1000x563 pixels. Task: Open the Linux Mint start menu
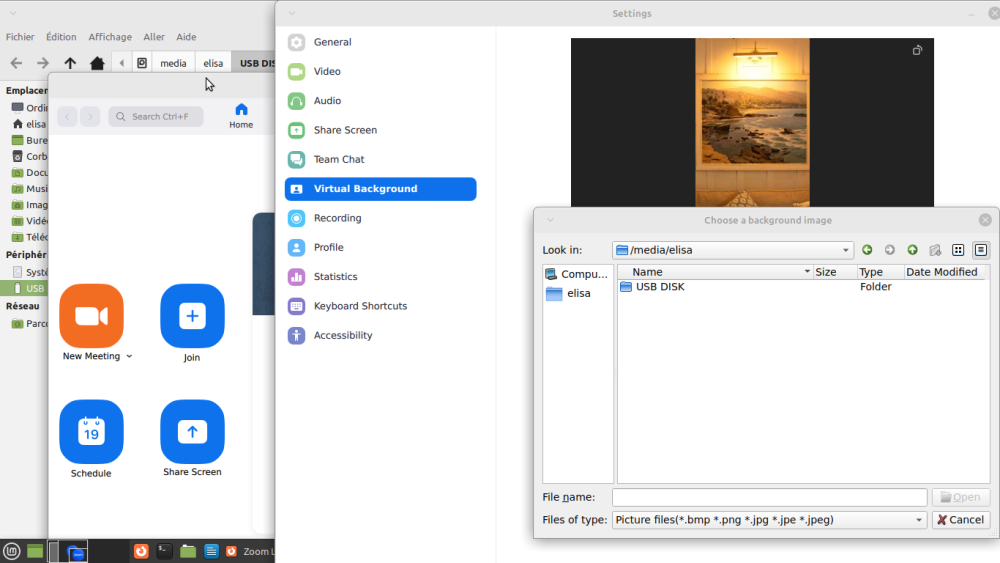tap(11, 551)
